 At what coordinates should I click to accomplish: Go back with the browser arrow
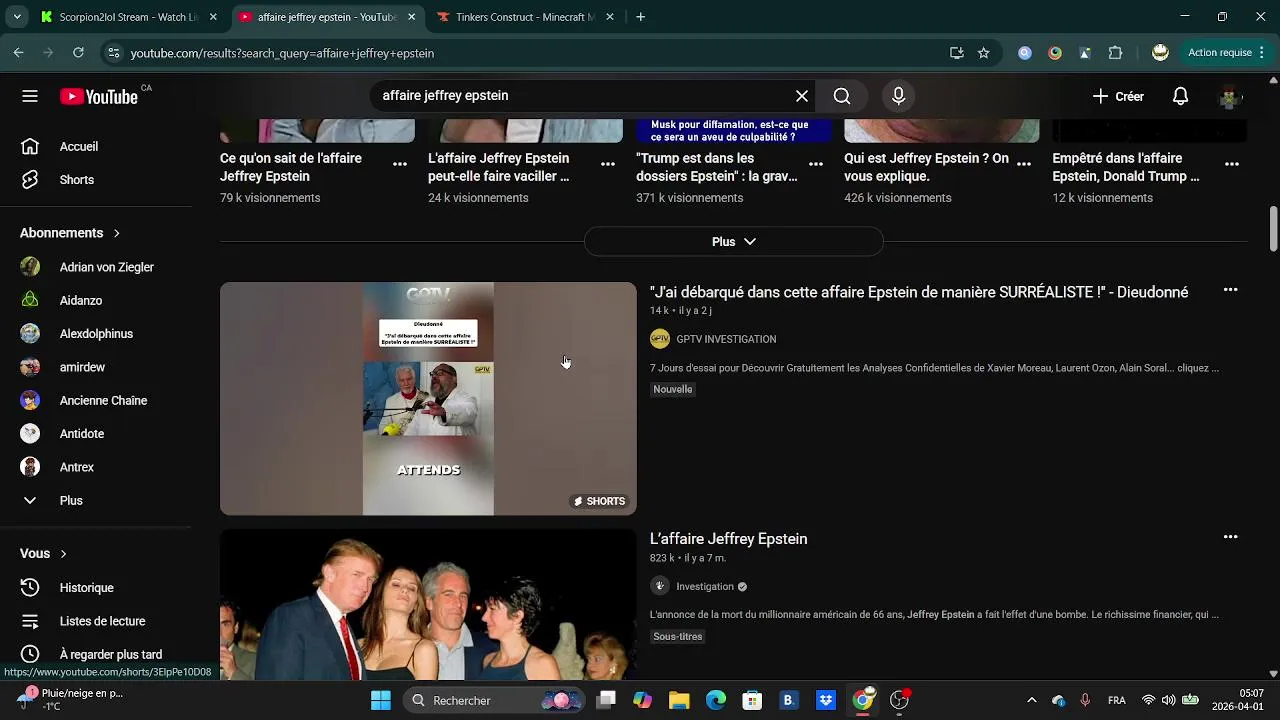[x=18, y=53]
